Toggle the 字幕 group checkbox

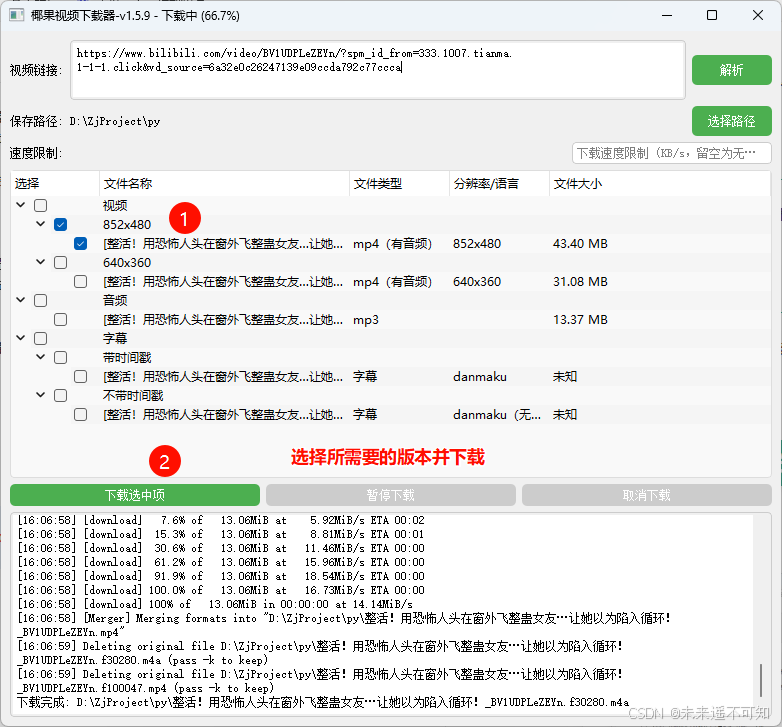point(40,338)
